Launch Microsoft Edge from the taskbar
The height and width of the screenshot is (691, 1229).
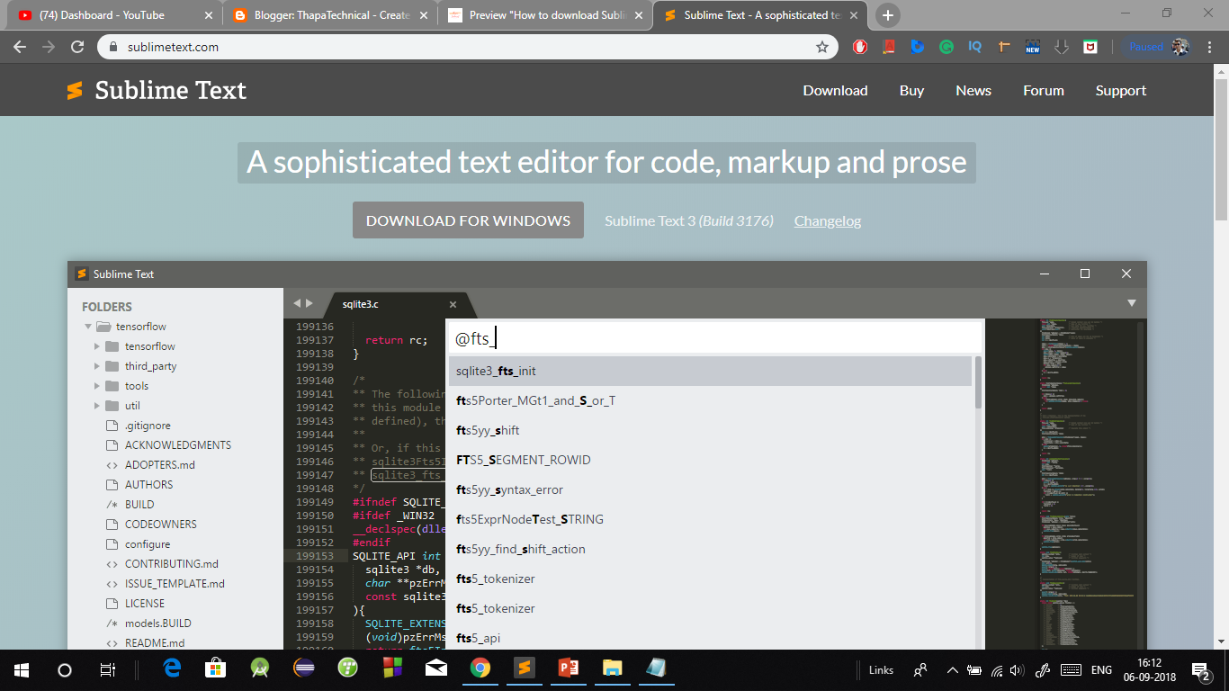tap(172, 669)
